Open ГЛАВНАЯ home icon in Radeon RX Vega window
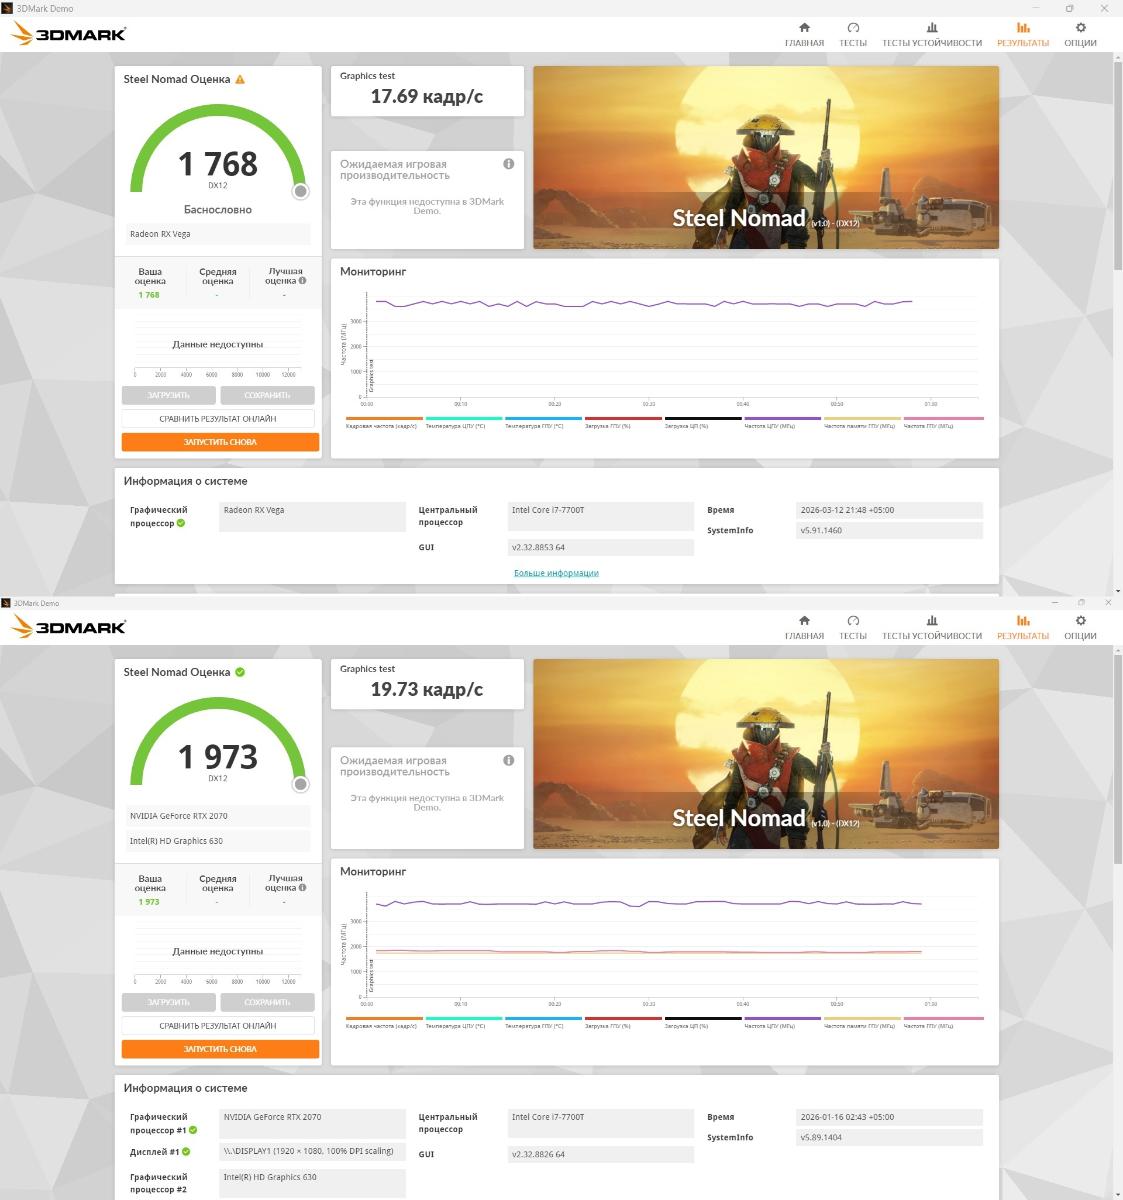The height and width of the screenshot is (1200, 1123). click(x=804, y=28)
